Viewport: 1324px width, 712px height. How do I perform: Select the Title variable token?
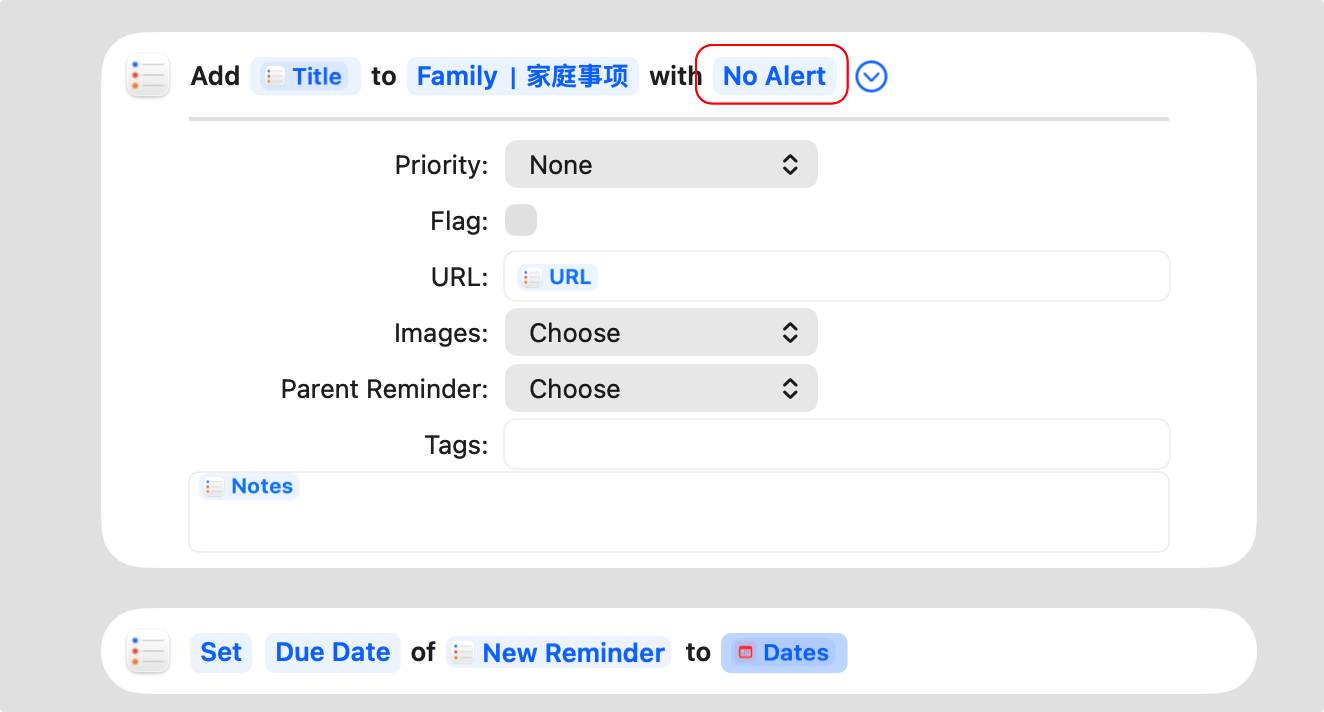[x=305, y=77]
